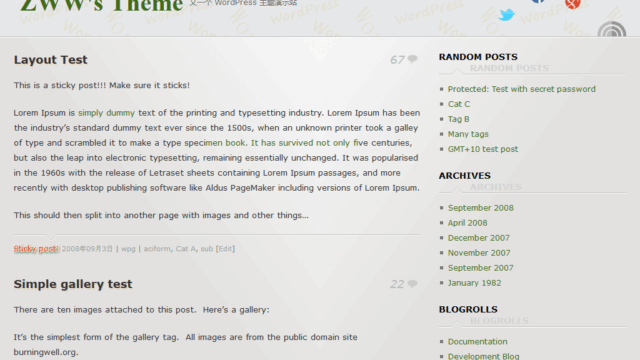This screenshot has width=640, height=360.
Task: Click the wpg author link
Action: point(128,249)
